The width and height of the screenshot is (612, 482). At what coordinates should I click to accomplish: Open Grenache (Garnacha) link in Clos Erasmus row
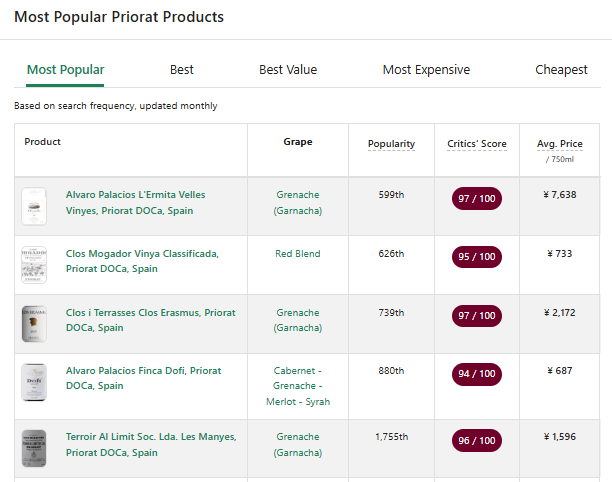tap(298, 320)
